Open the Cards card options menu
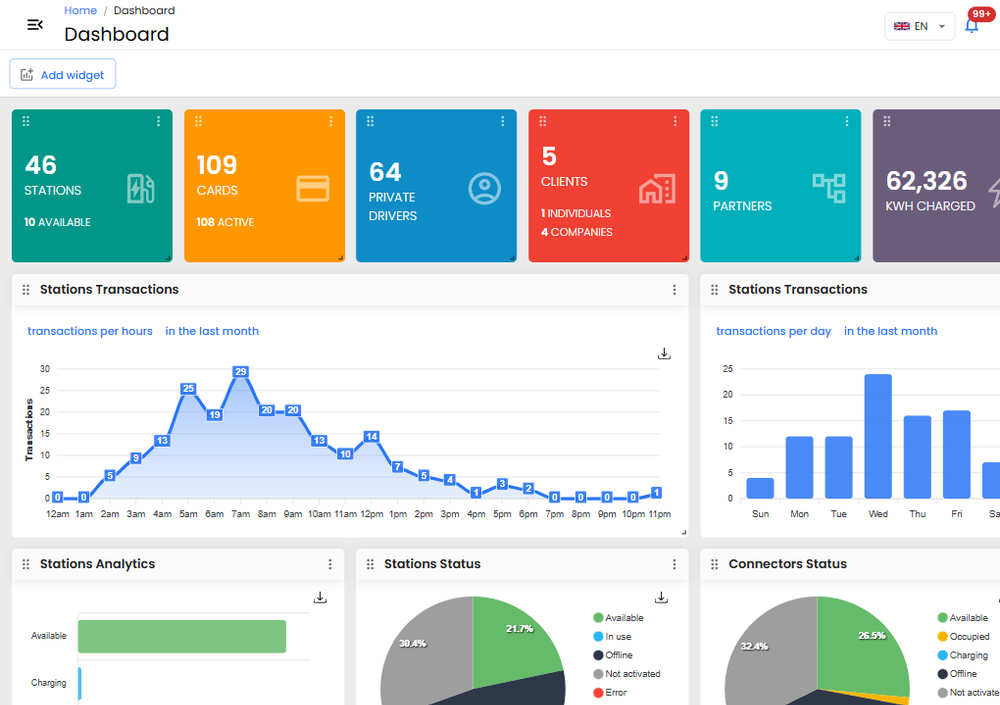Image resolution: width=1000 pixels, height=705 pixels. point(330,121)
